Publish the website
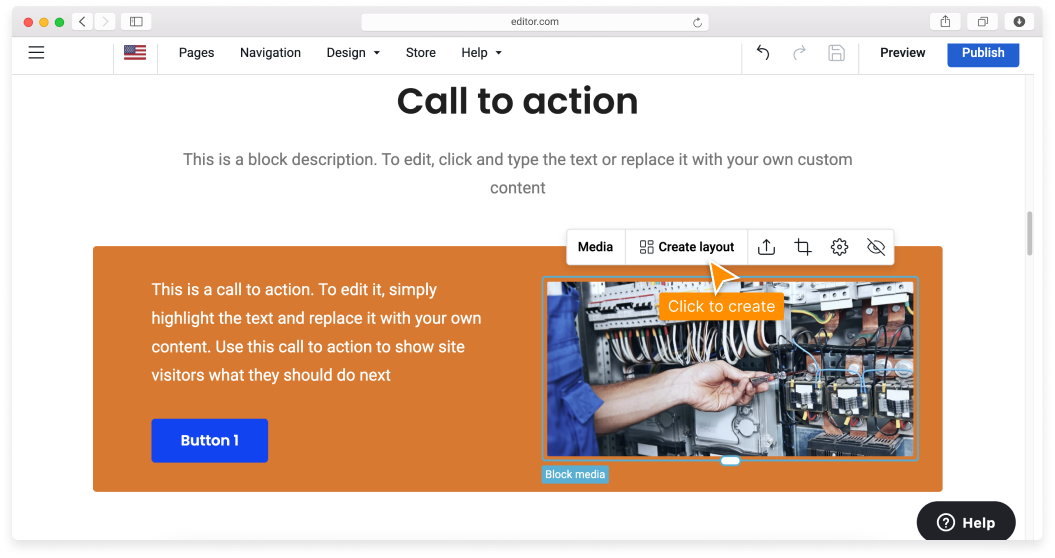This screenshot has width=1055, height=558. (983, 54)
